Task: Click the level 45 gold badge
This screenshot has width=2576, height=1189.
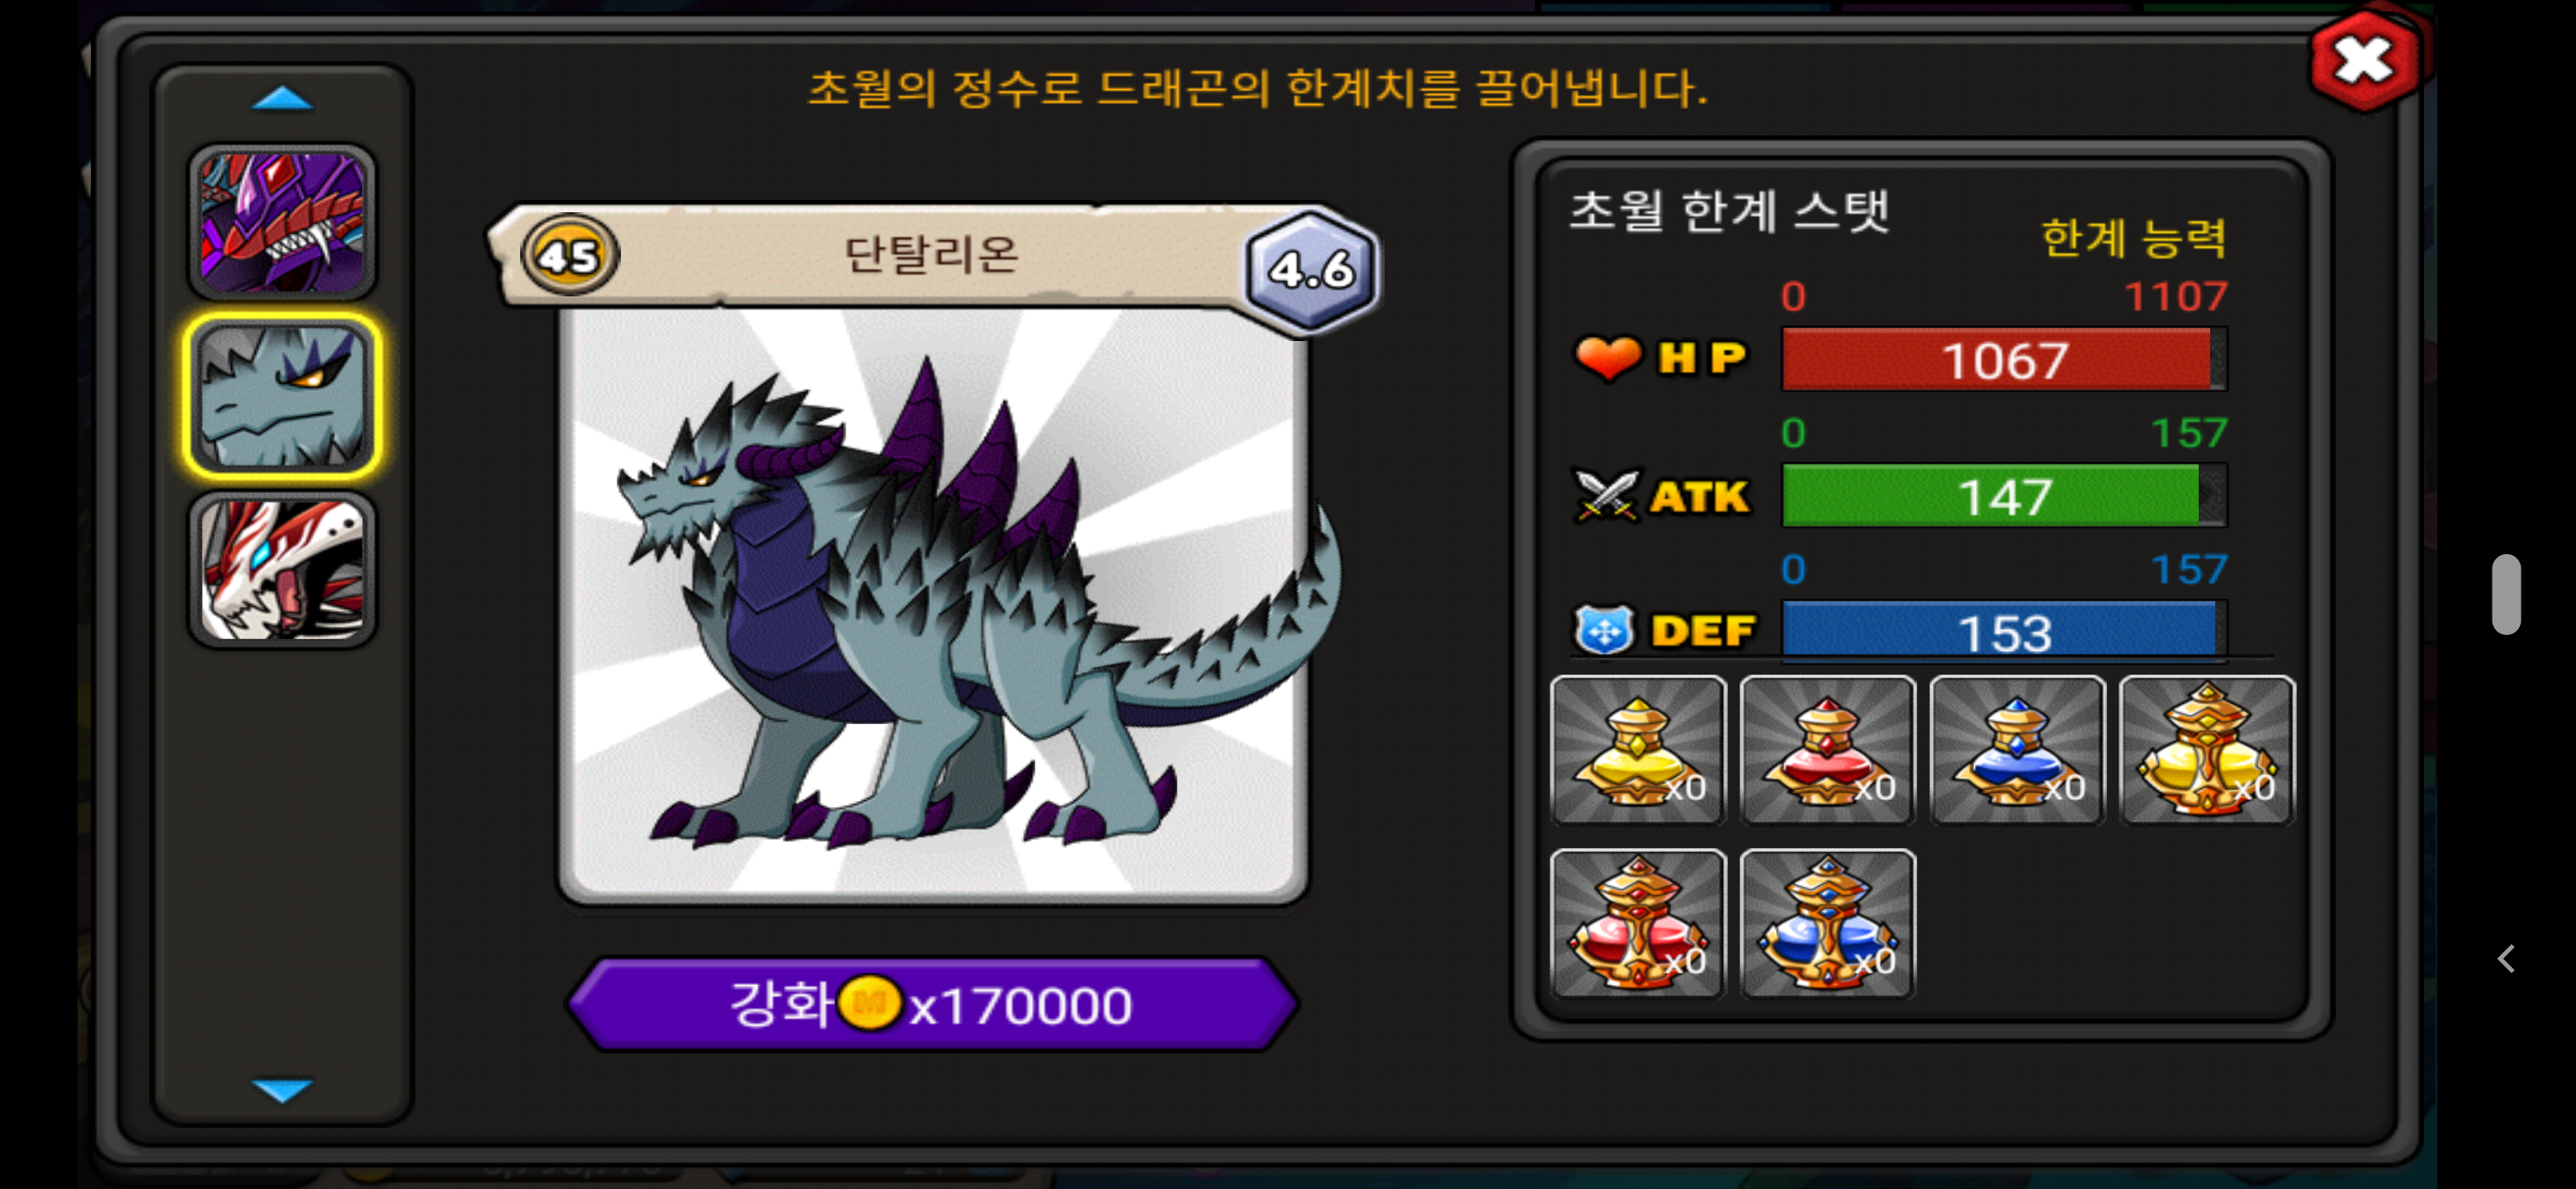Action: click(570, 256)
